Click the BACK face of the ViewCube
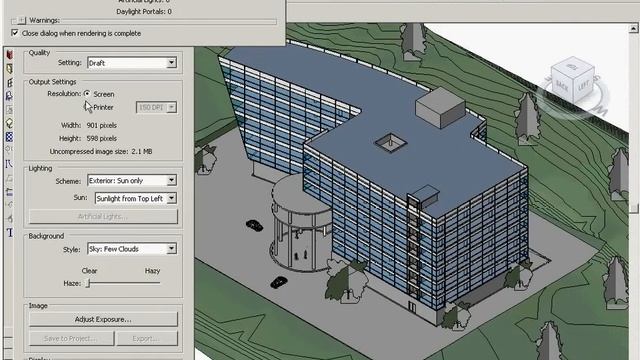The width and height of the screenshot is (640, 360). pos(562,86)
